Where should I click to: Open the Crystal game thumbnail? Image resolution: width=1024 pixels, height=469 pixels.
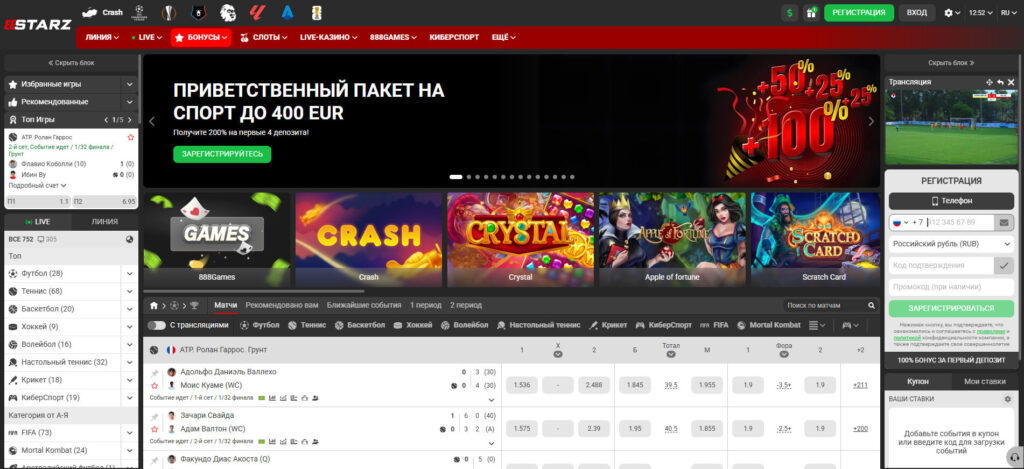point(520,240)
